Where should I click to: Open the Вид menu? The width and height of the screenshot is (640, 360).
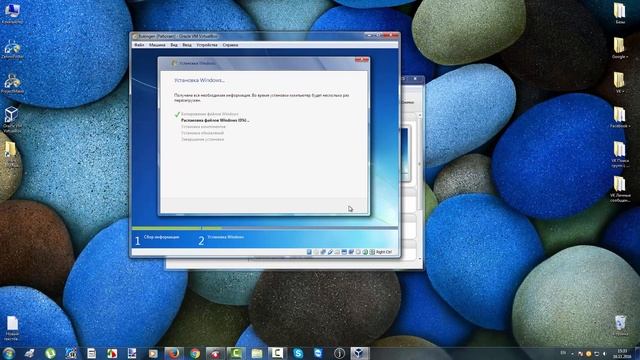click(x=174, y=45)
